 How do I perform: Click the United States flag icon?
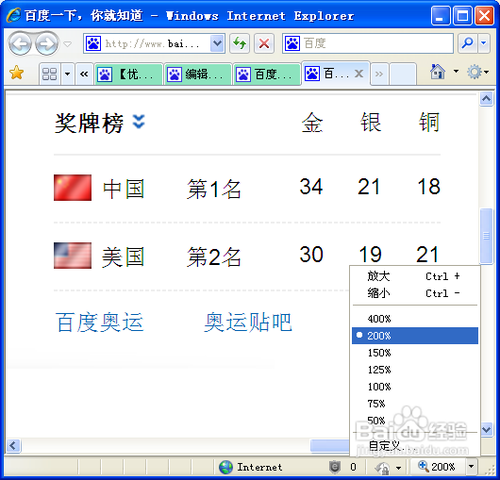pos(73,255)
